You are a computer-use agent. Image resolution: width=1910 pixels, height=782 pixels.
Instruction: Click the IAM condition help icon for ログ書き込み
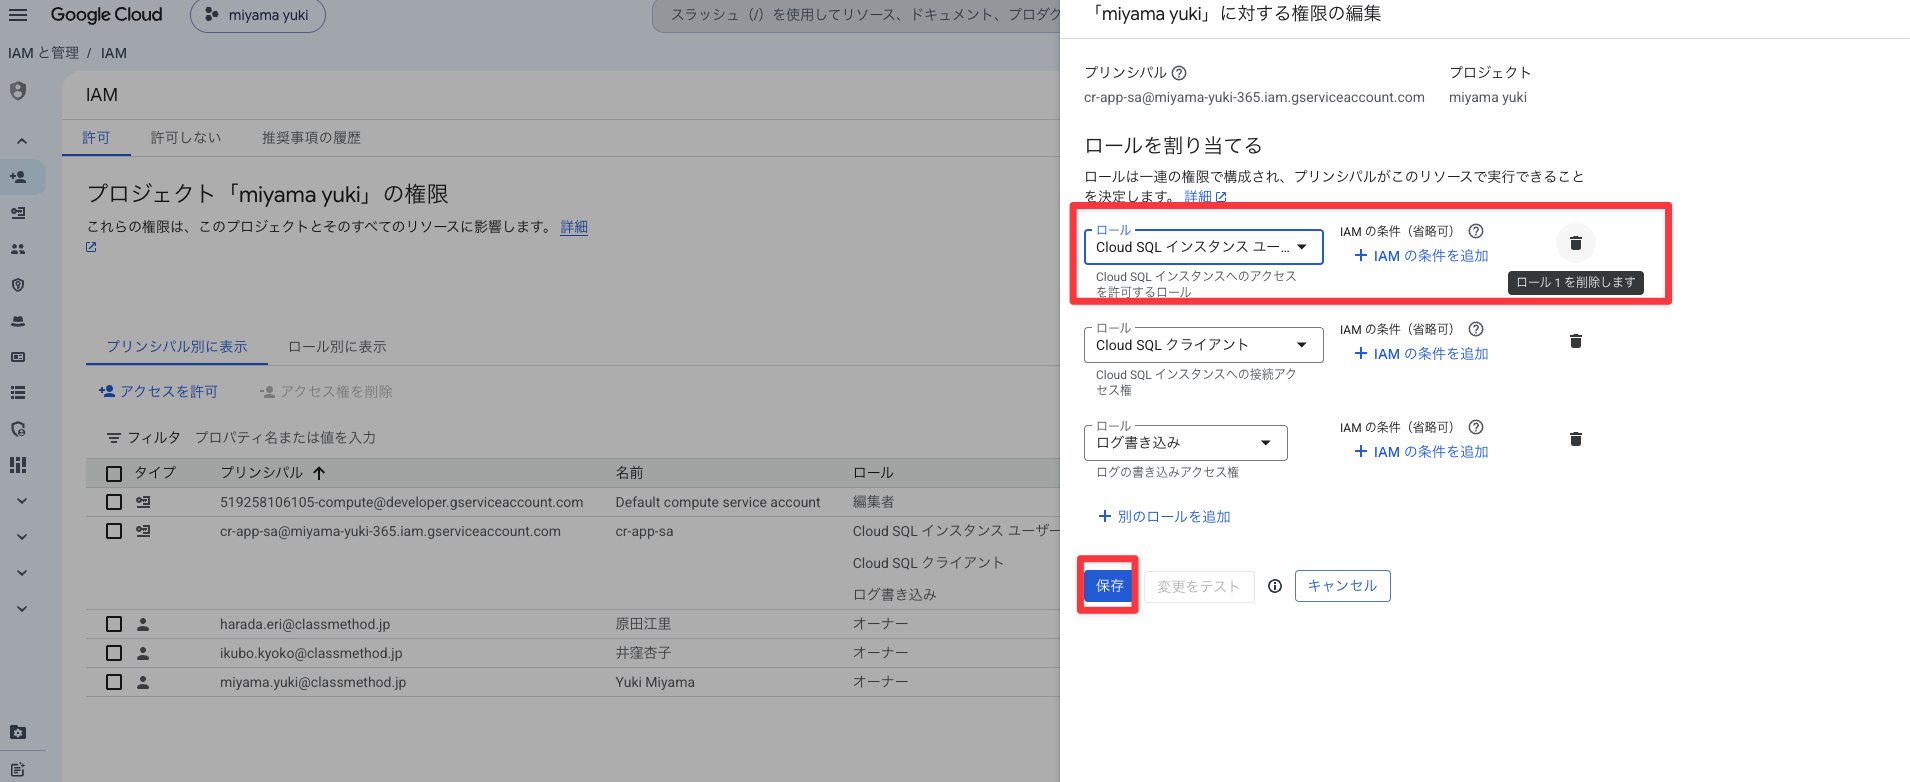coord(1475,427)
